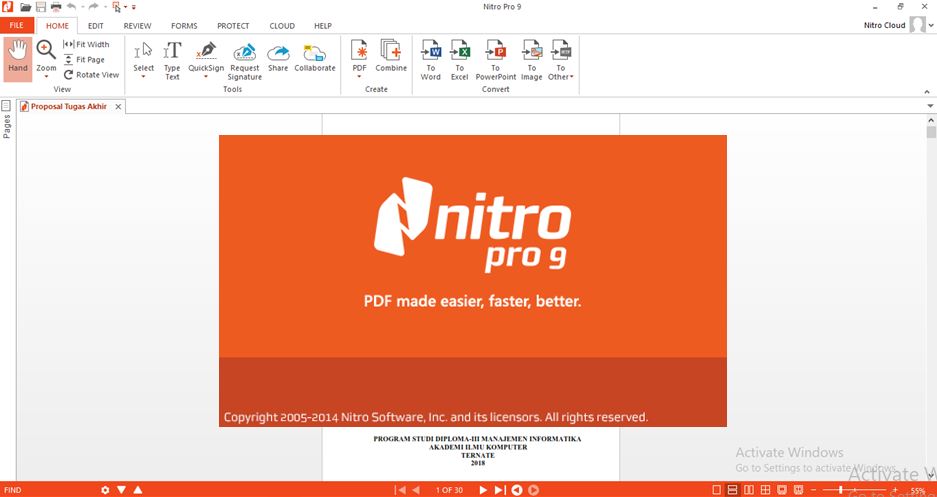Click the Print icon in quick access bar
937x497 pixels.
click(x=56, y=7)
